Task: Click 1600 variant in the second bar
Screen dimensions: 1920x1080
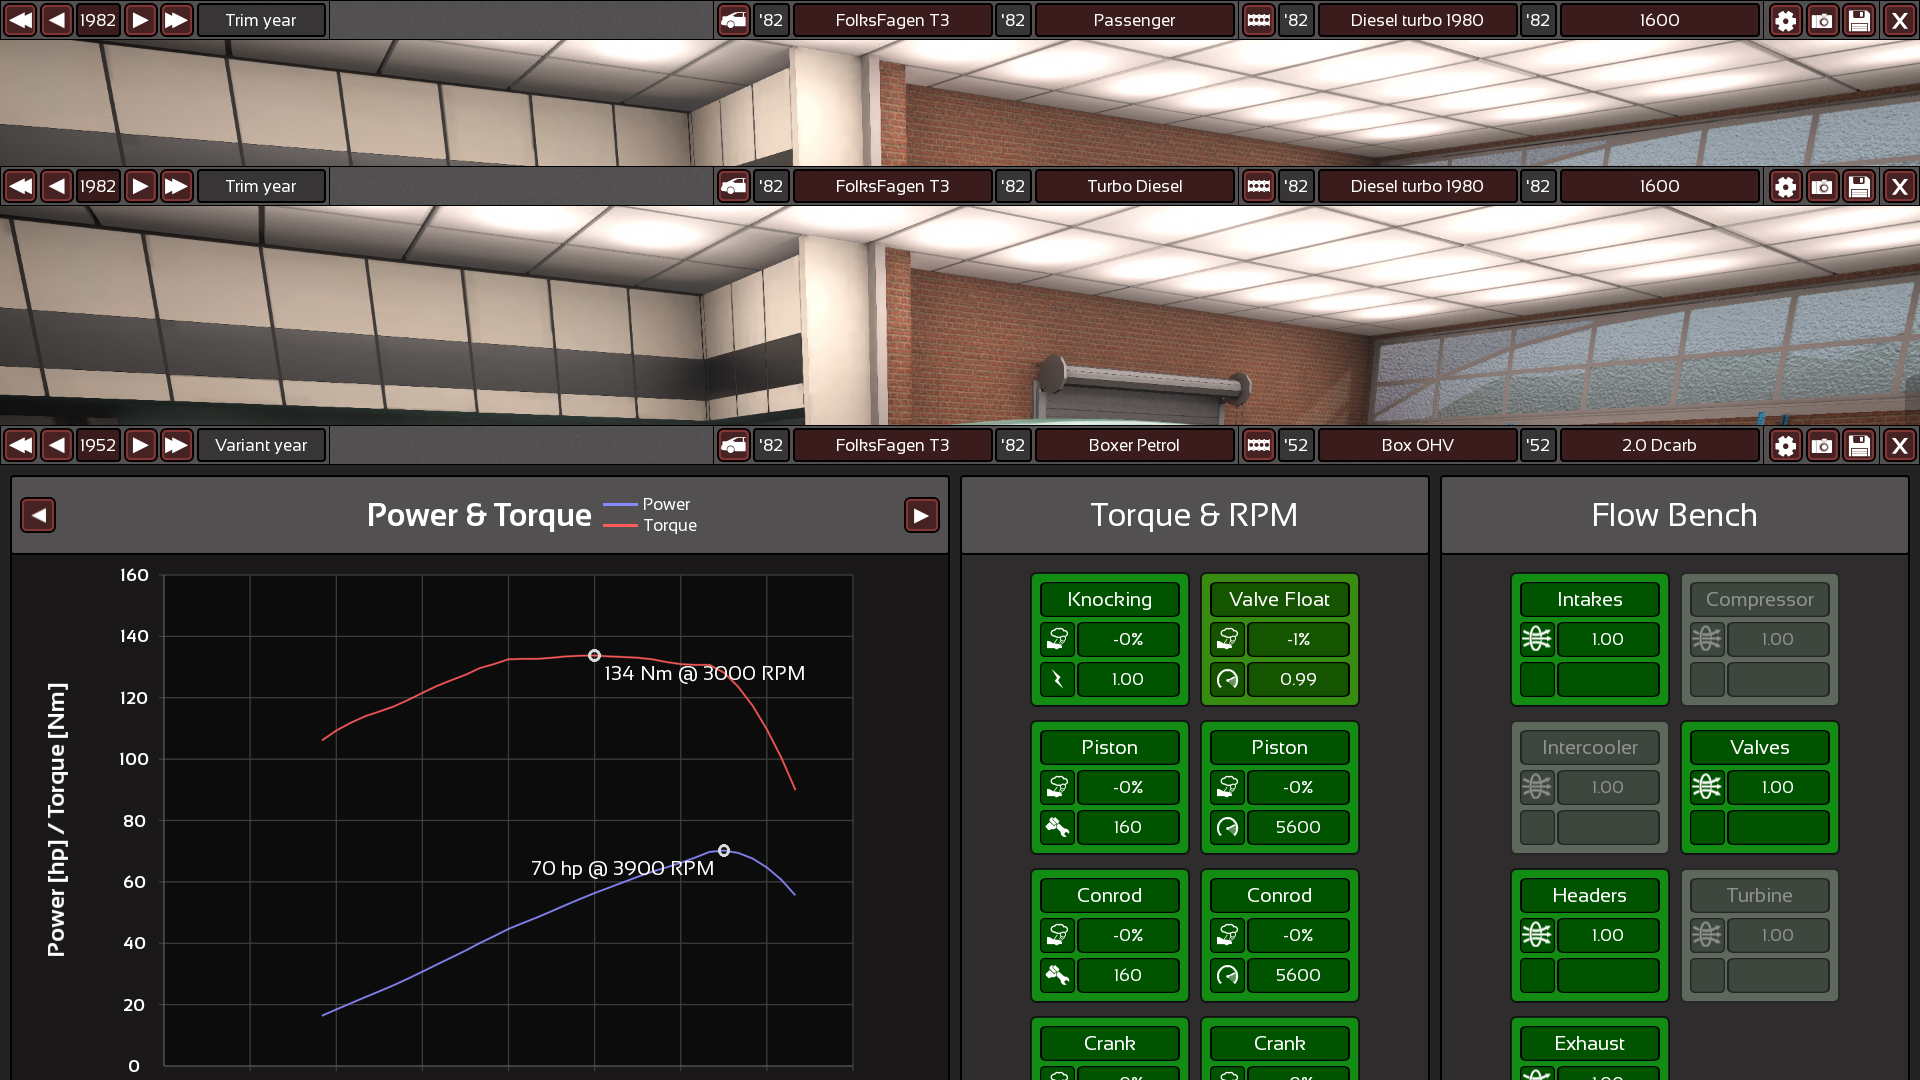Action: coord(1659,186)
